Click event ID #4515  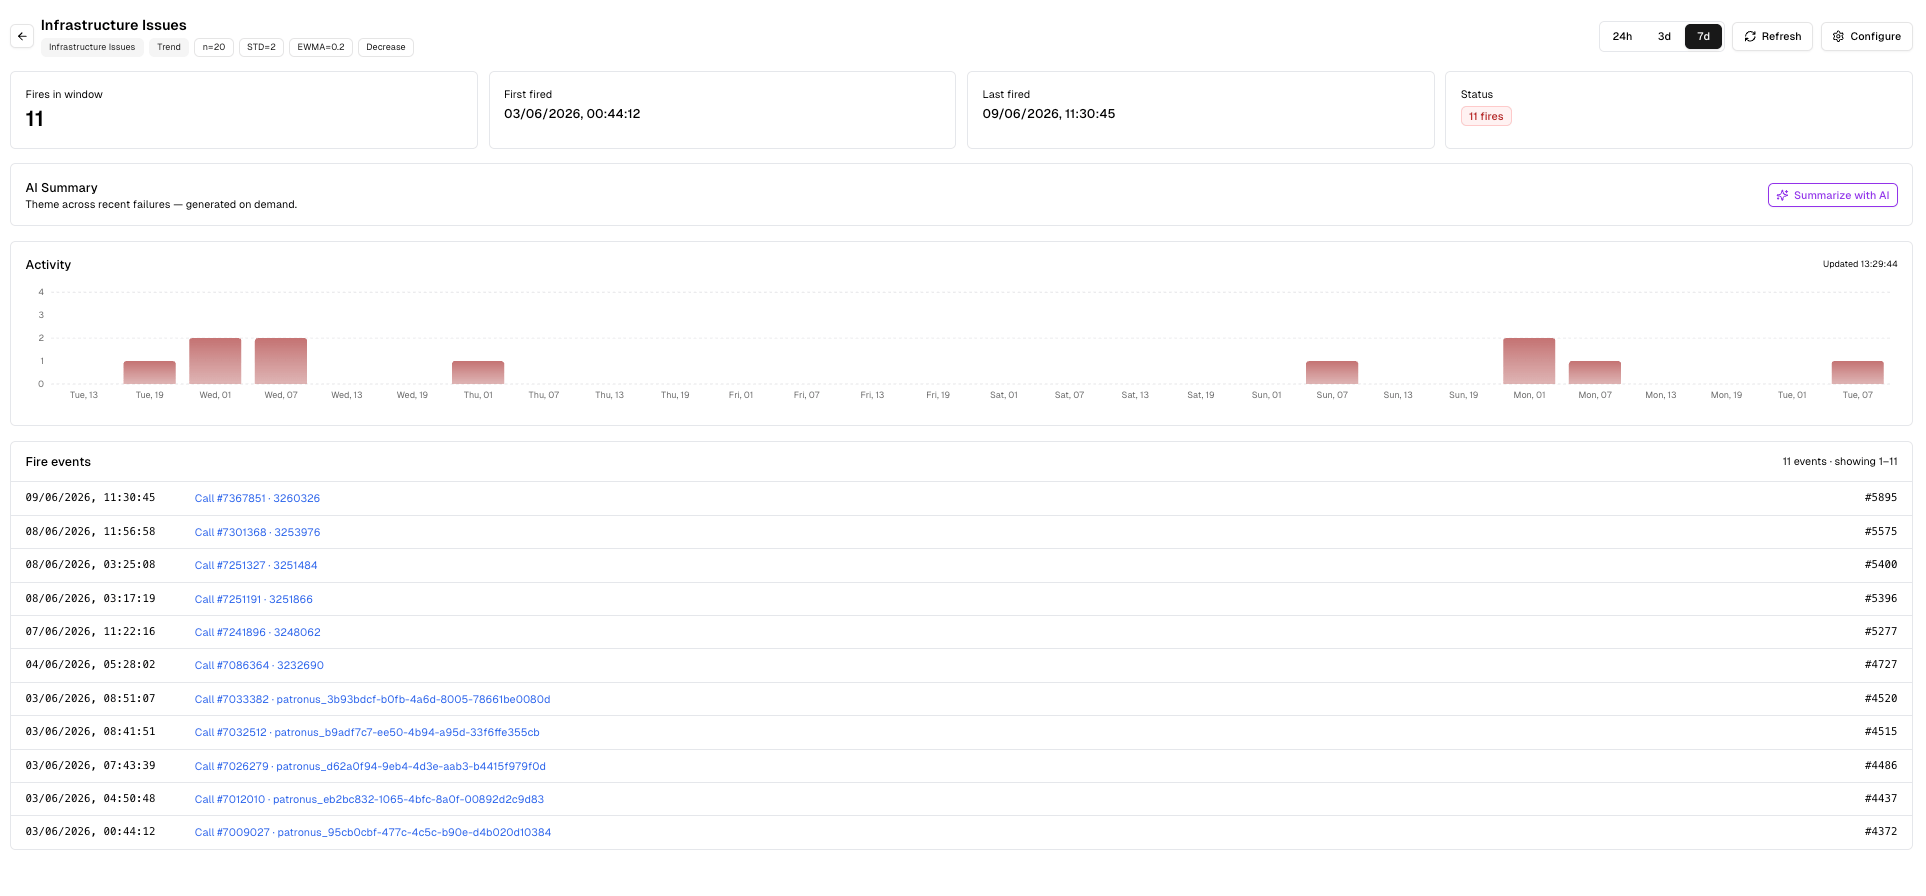1881,732
